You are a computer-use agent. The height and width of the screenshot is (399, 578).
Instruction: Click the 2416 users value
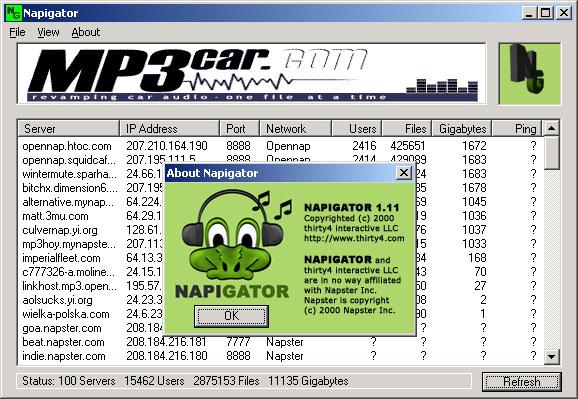coord(364,146)
